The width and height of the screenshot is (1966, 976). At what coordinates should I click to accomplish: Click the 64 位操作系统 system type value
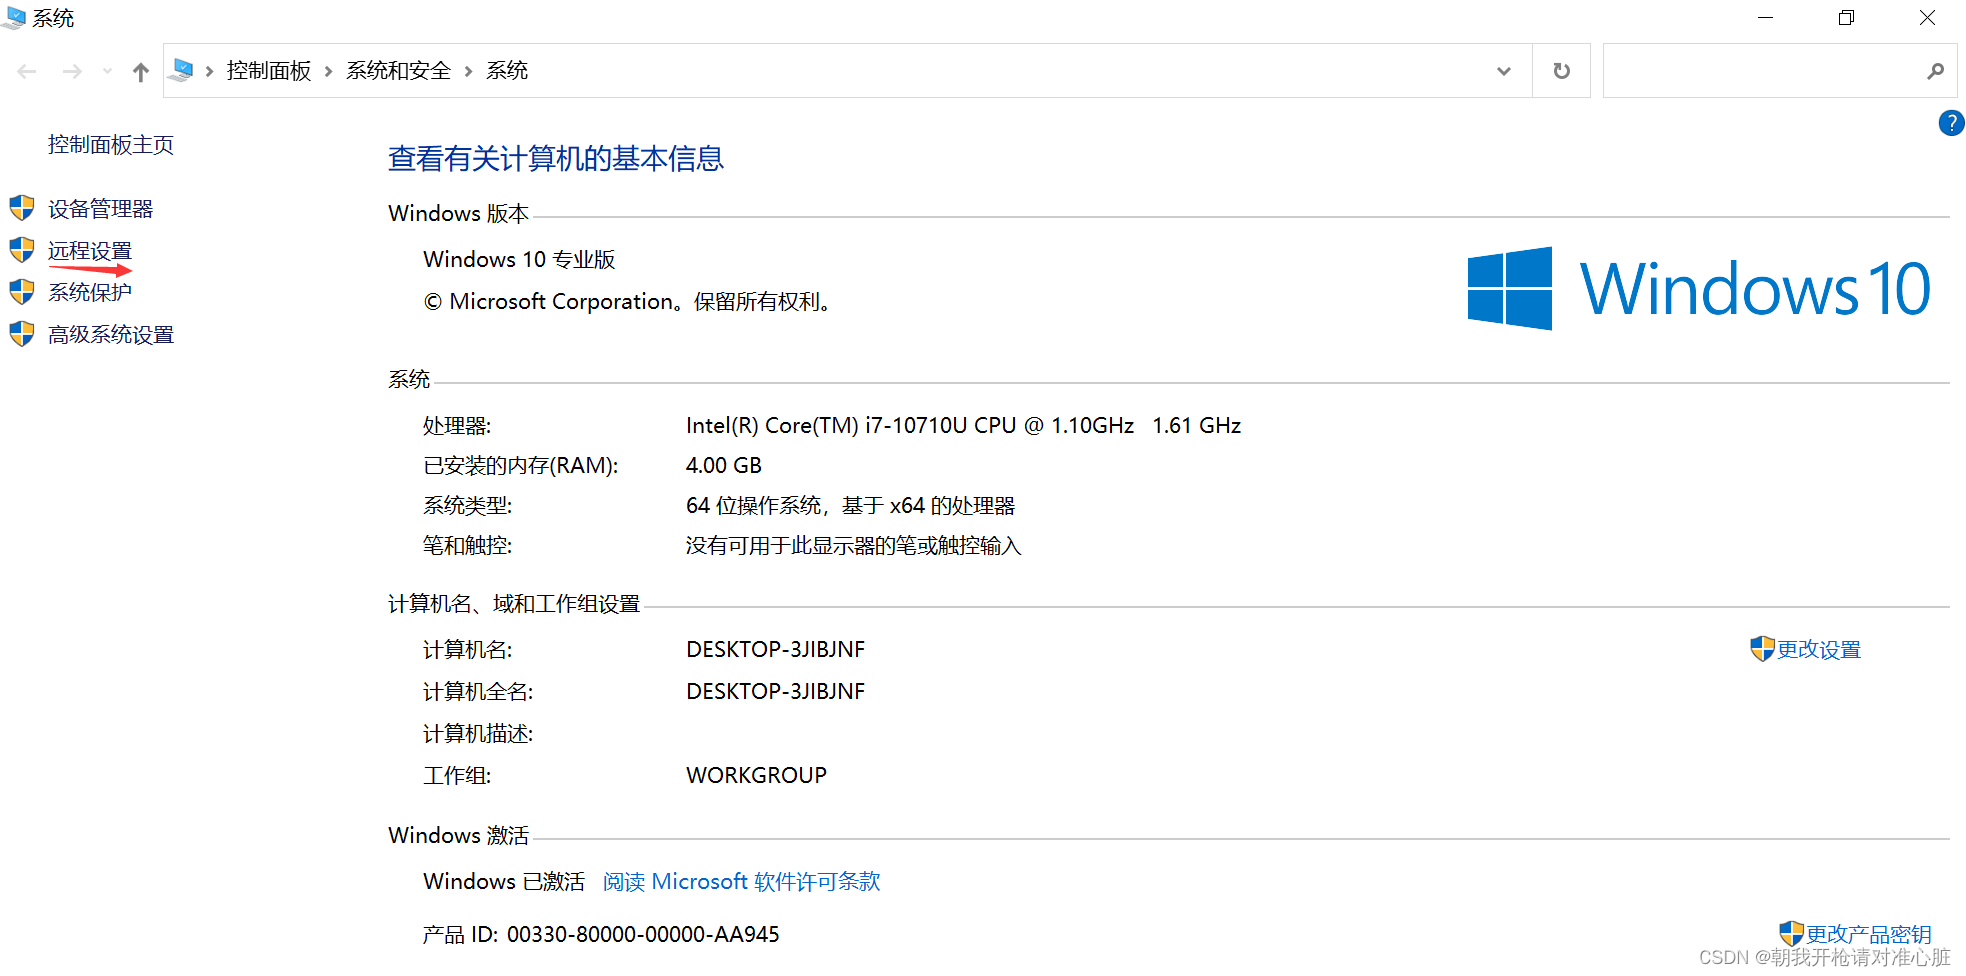pos(850,506)
